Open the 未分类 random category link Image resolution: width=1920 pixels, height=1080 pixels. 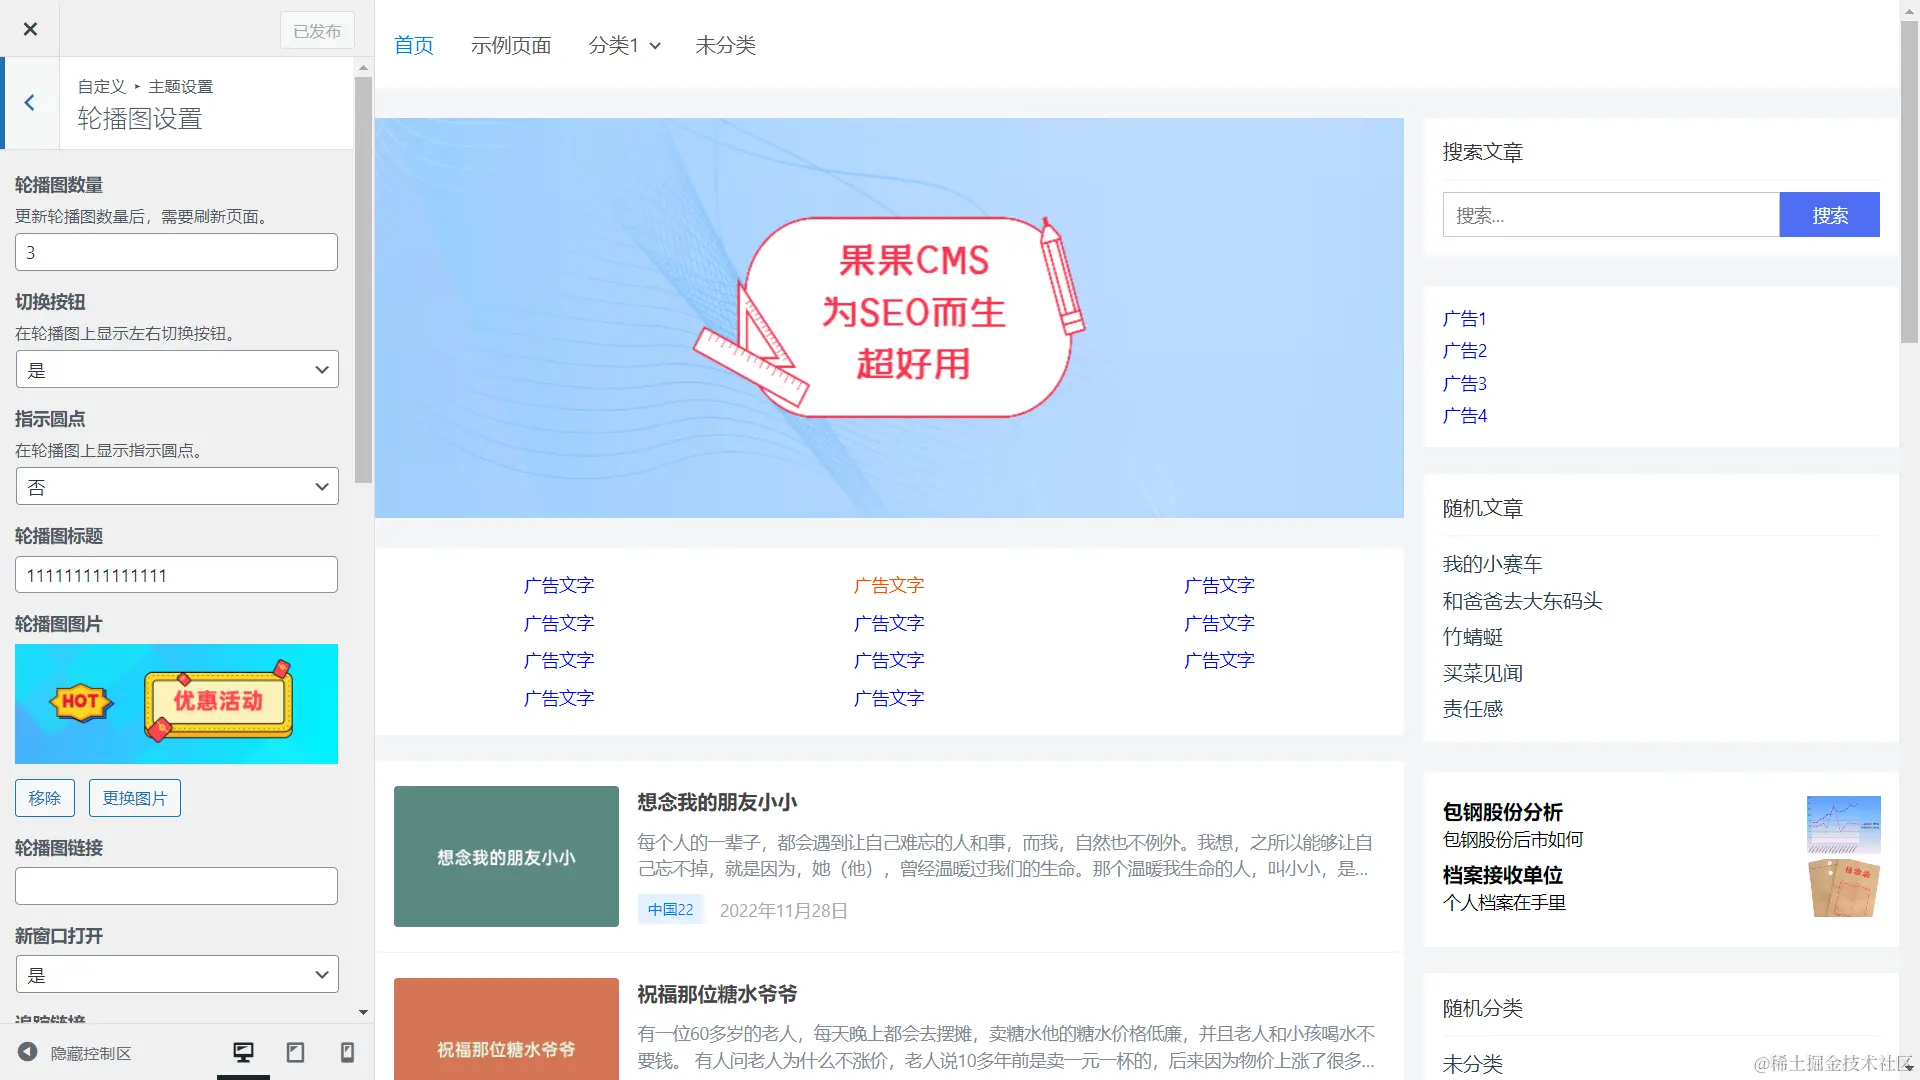(x=1472, y=1064)
